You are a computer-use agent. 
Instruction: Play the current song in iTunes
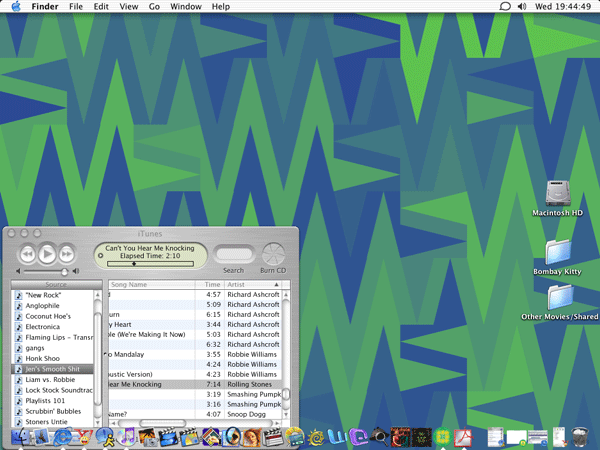click(x=47, y=254)
